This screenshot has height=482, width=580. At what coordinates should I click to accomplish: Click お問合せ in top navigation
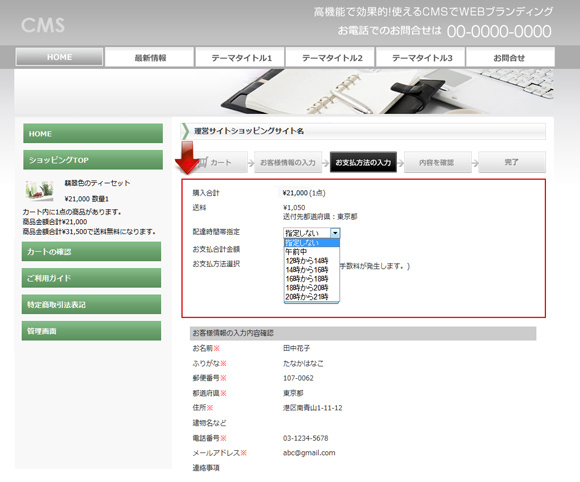pyautogui.click(x=510, y=57)
